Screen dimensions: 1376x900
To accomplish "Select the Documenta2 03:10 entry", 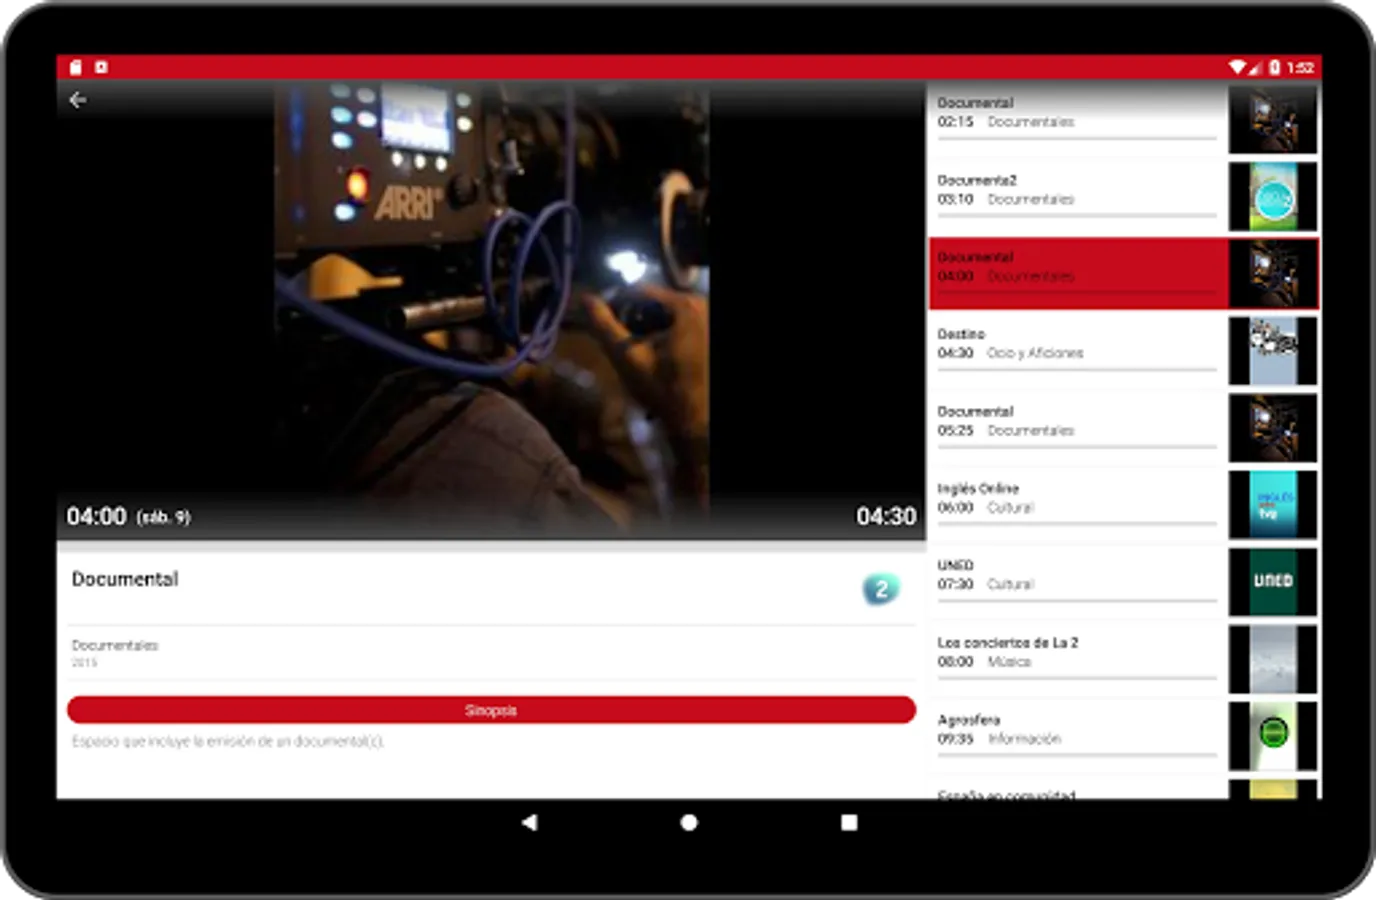I will tap(1078, 195).
